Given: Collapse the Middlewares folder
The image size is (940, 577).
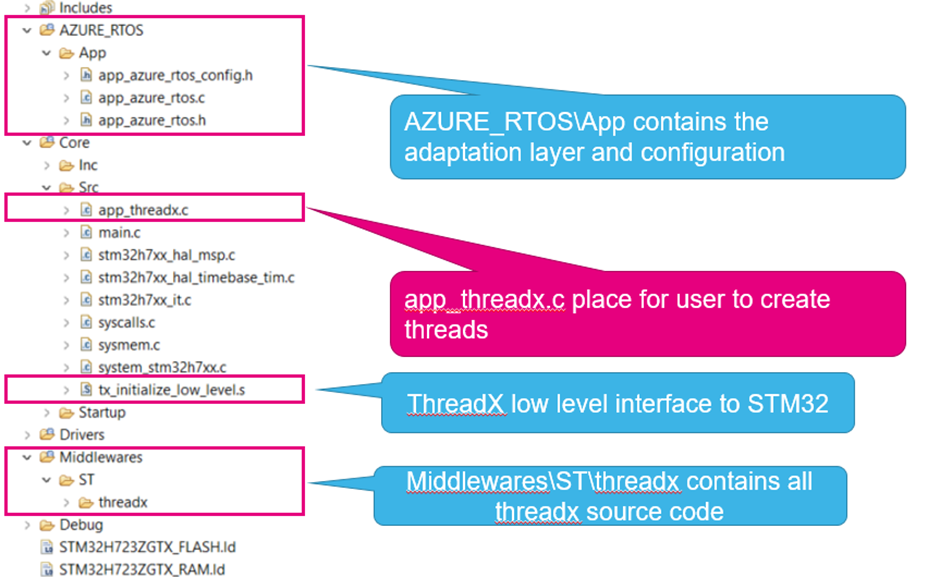Looking at the screenshot, I should coord(27,458).
